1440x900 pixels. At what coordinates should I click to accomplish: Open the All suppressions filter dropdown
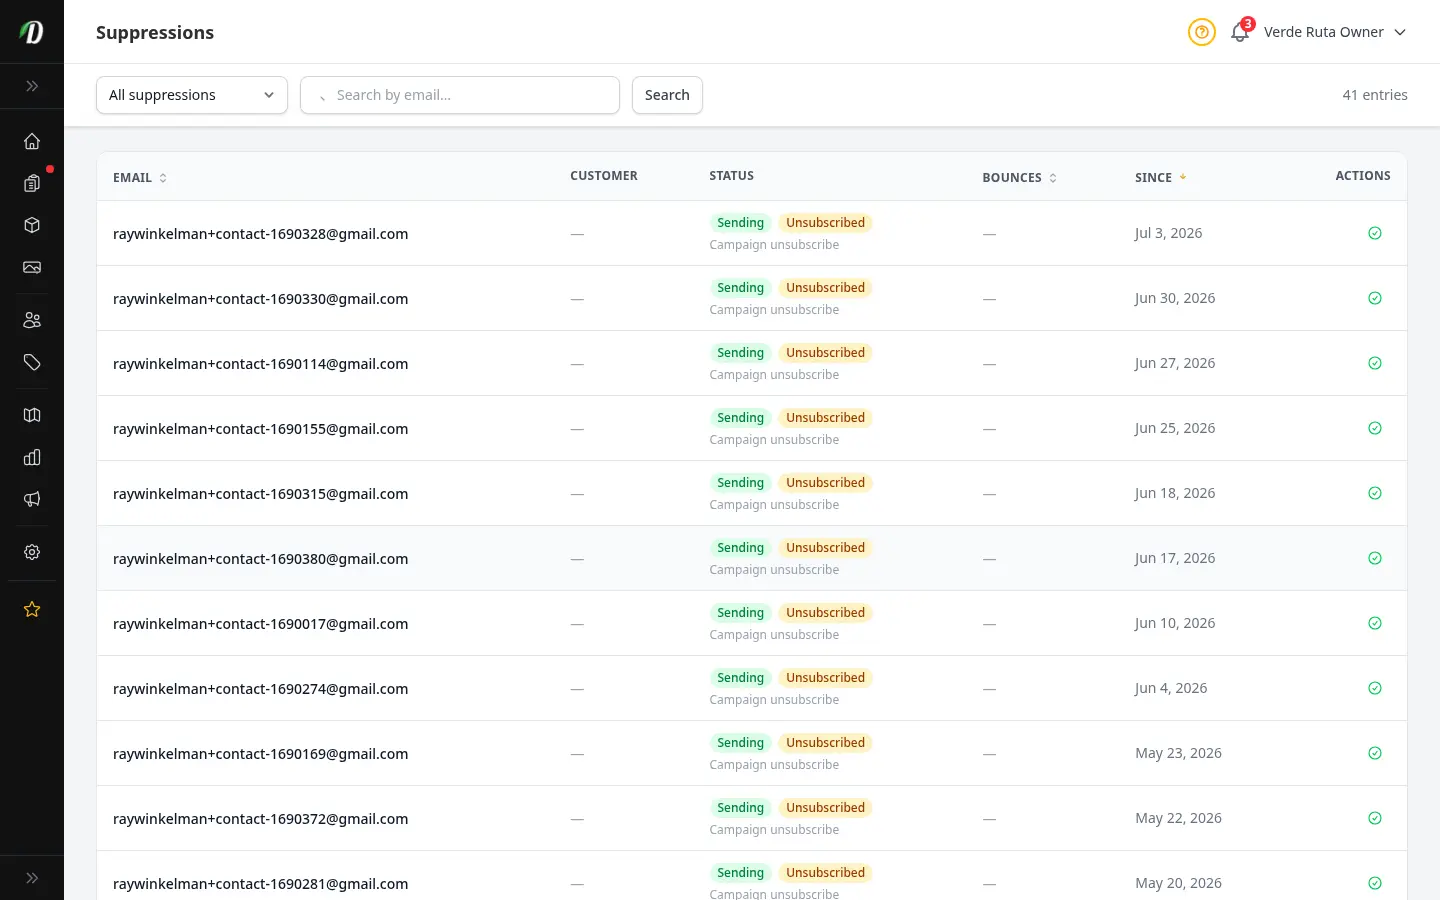[x=192, y=95]
